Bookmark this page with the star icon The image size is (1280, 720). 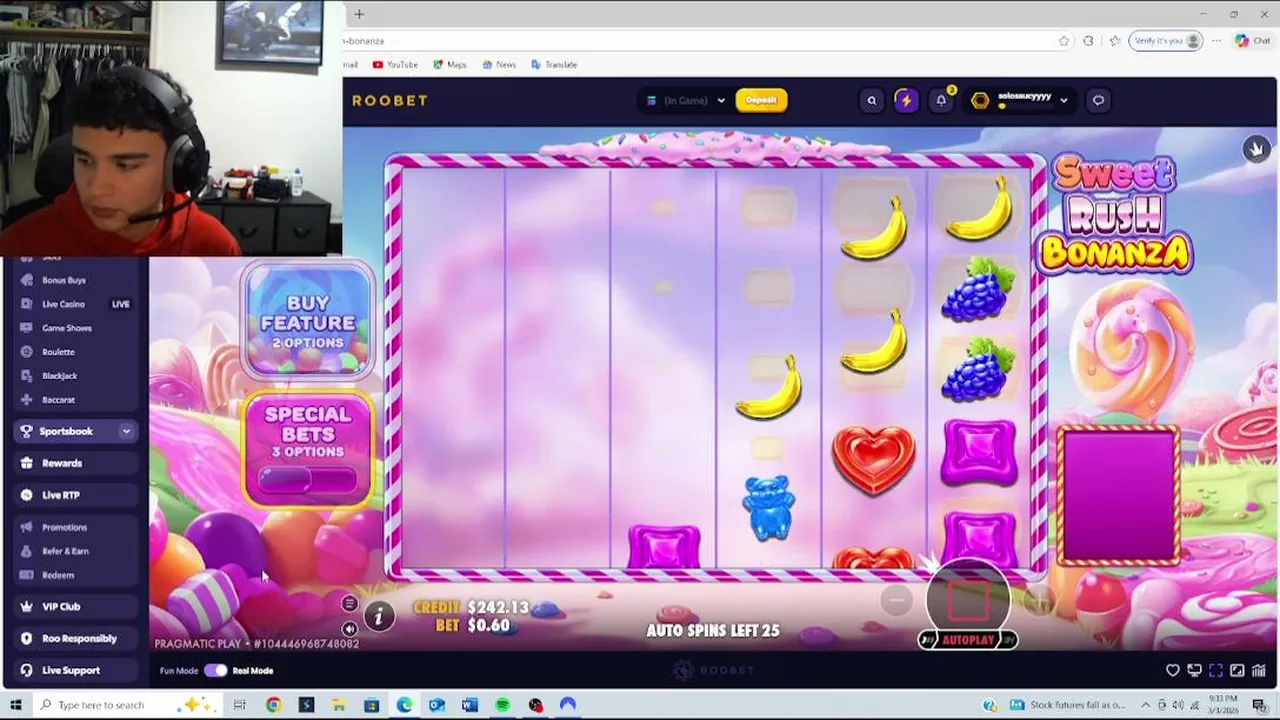tap(1064, 41)
